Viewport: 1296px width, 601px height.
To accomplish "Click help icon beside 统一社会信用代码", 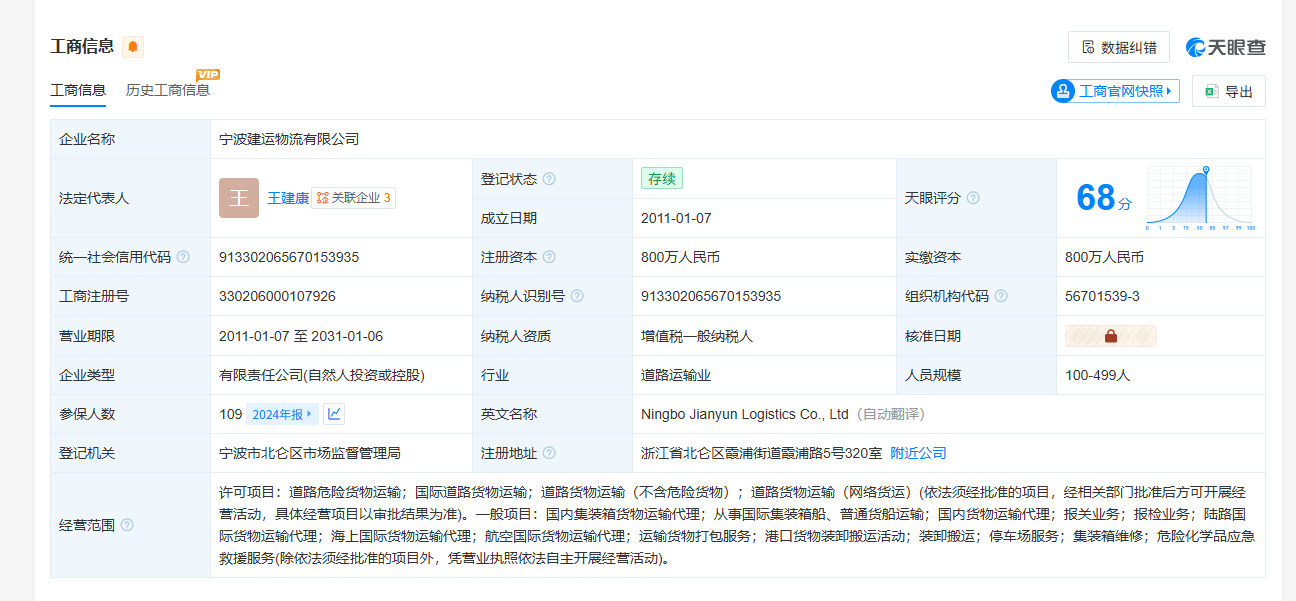I will pos(183,257).
